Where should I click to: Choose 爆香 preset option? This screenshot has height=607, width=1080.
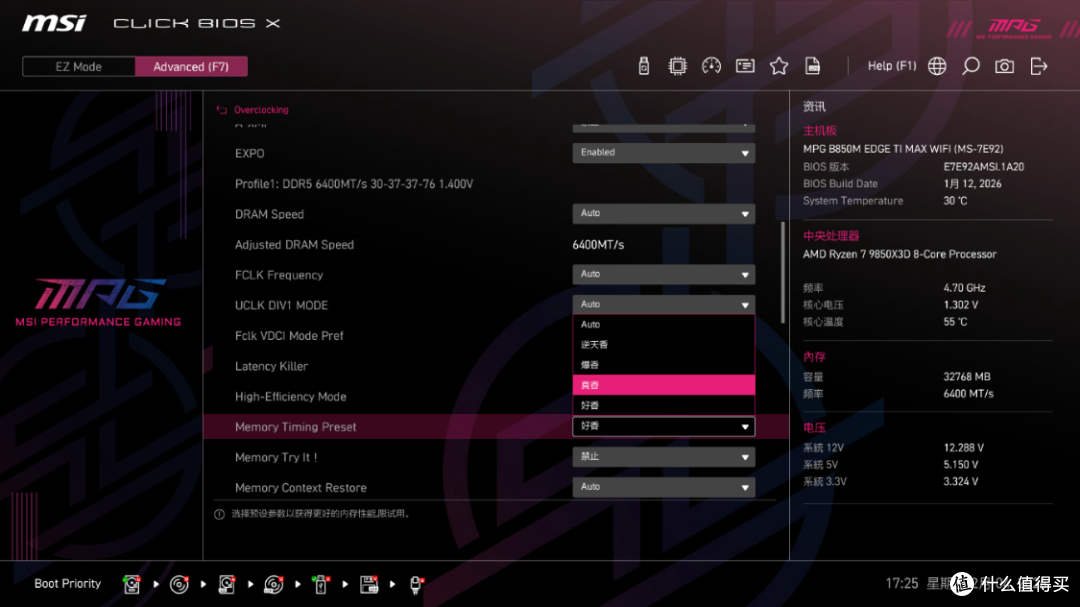click(663, 365)
